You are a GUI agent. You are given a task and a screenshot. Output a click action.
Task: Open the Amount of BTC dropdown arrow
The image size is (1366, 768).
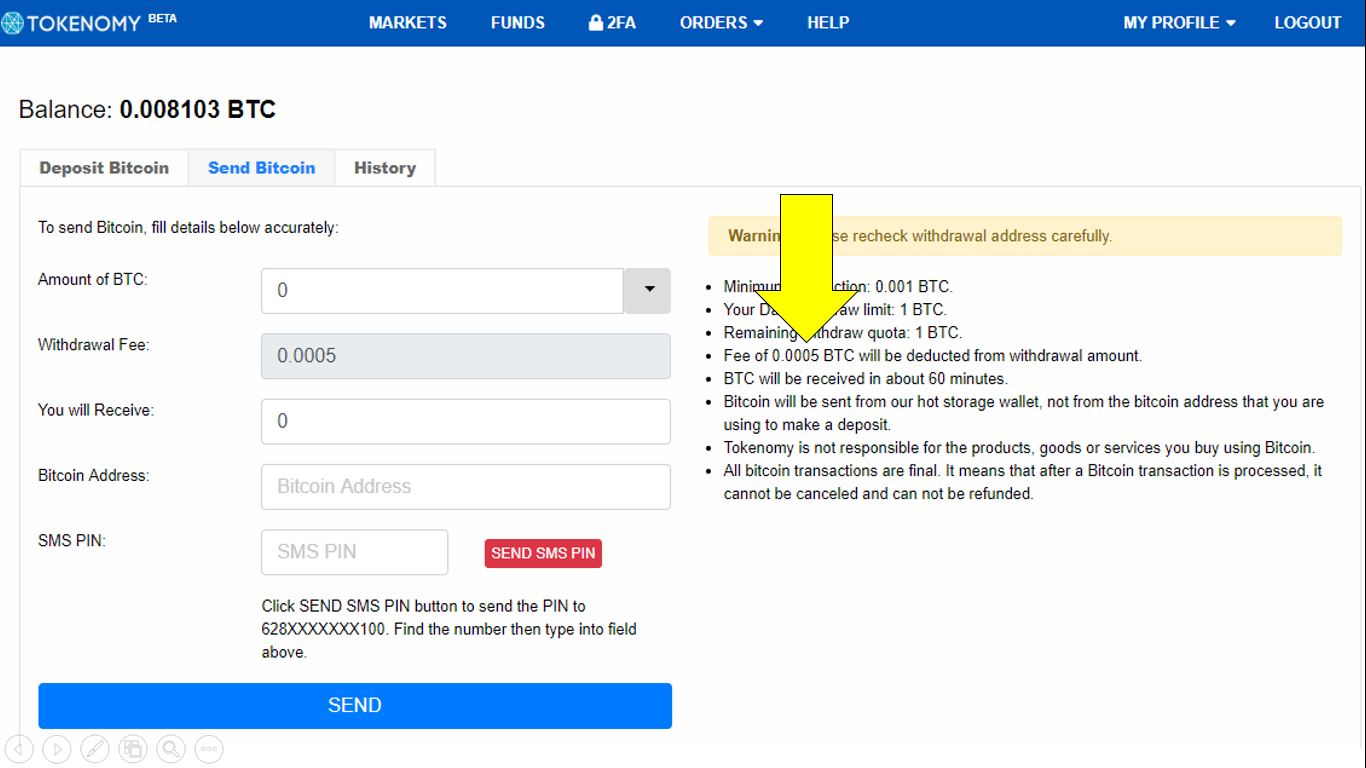coord(648,290)
